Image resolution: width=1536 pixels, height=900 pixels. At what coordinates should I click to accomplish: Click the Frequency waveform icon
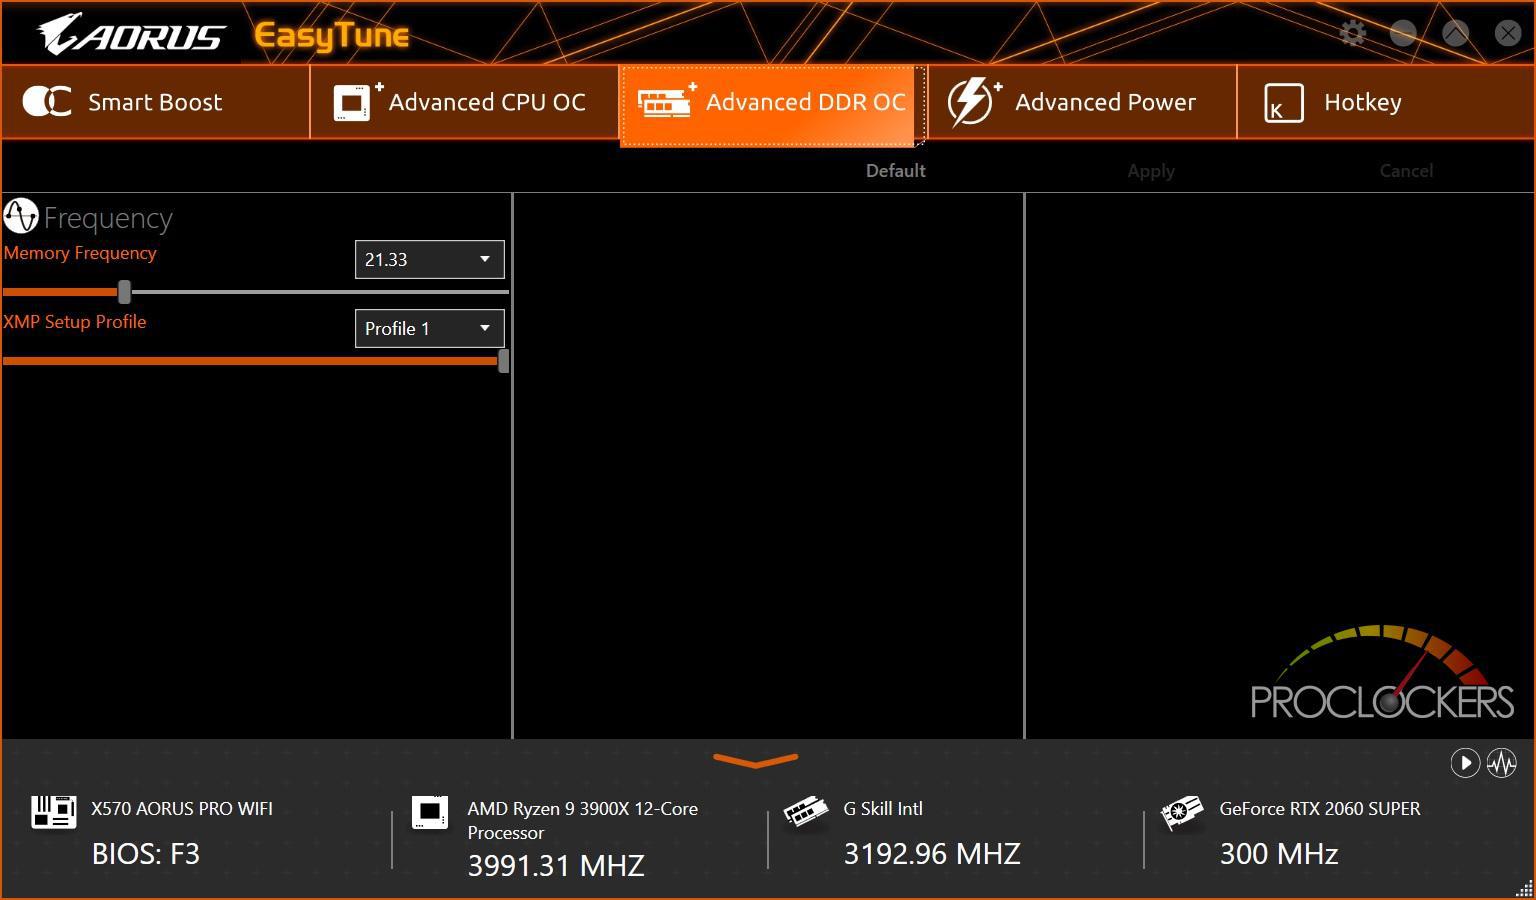pyautogui.click(x=20, y=216)
